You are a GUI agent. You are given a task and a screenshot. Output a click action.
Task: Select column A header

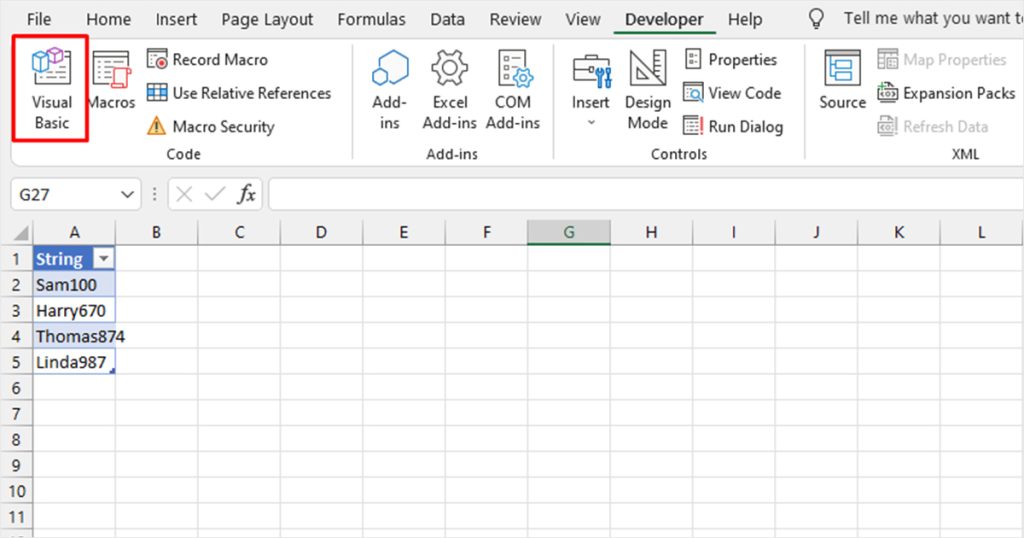tap(74, 232)
